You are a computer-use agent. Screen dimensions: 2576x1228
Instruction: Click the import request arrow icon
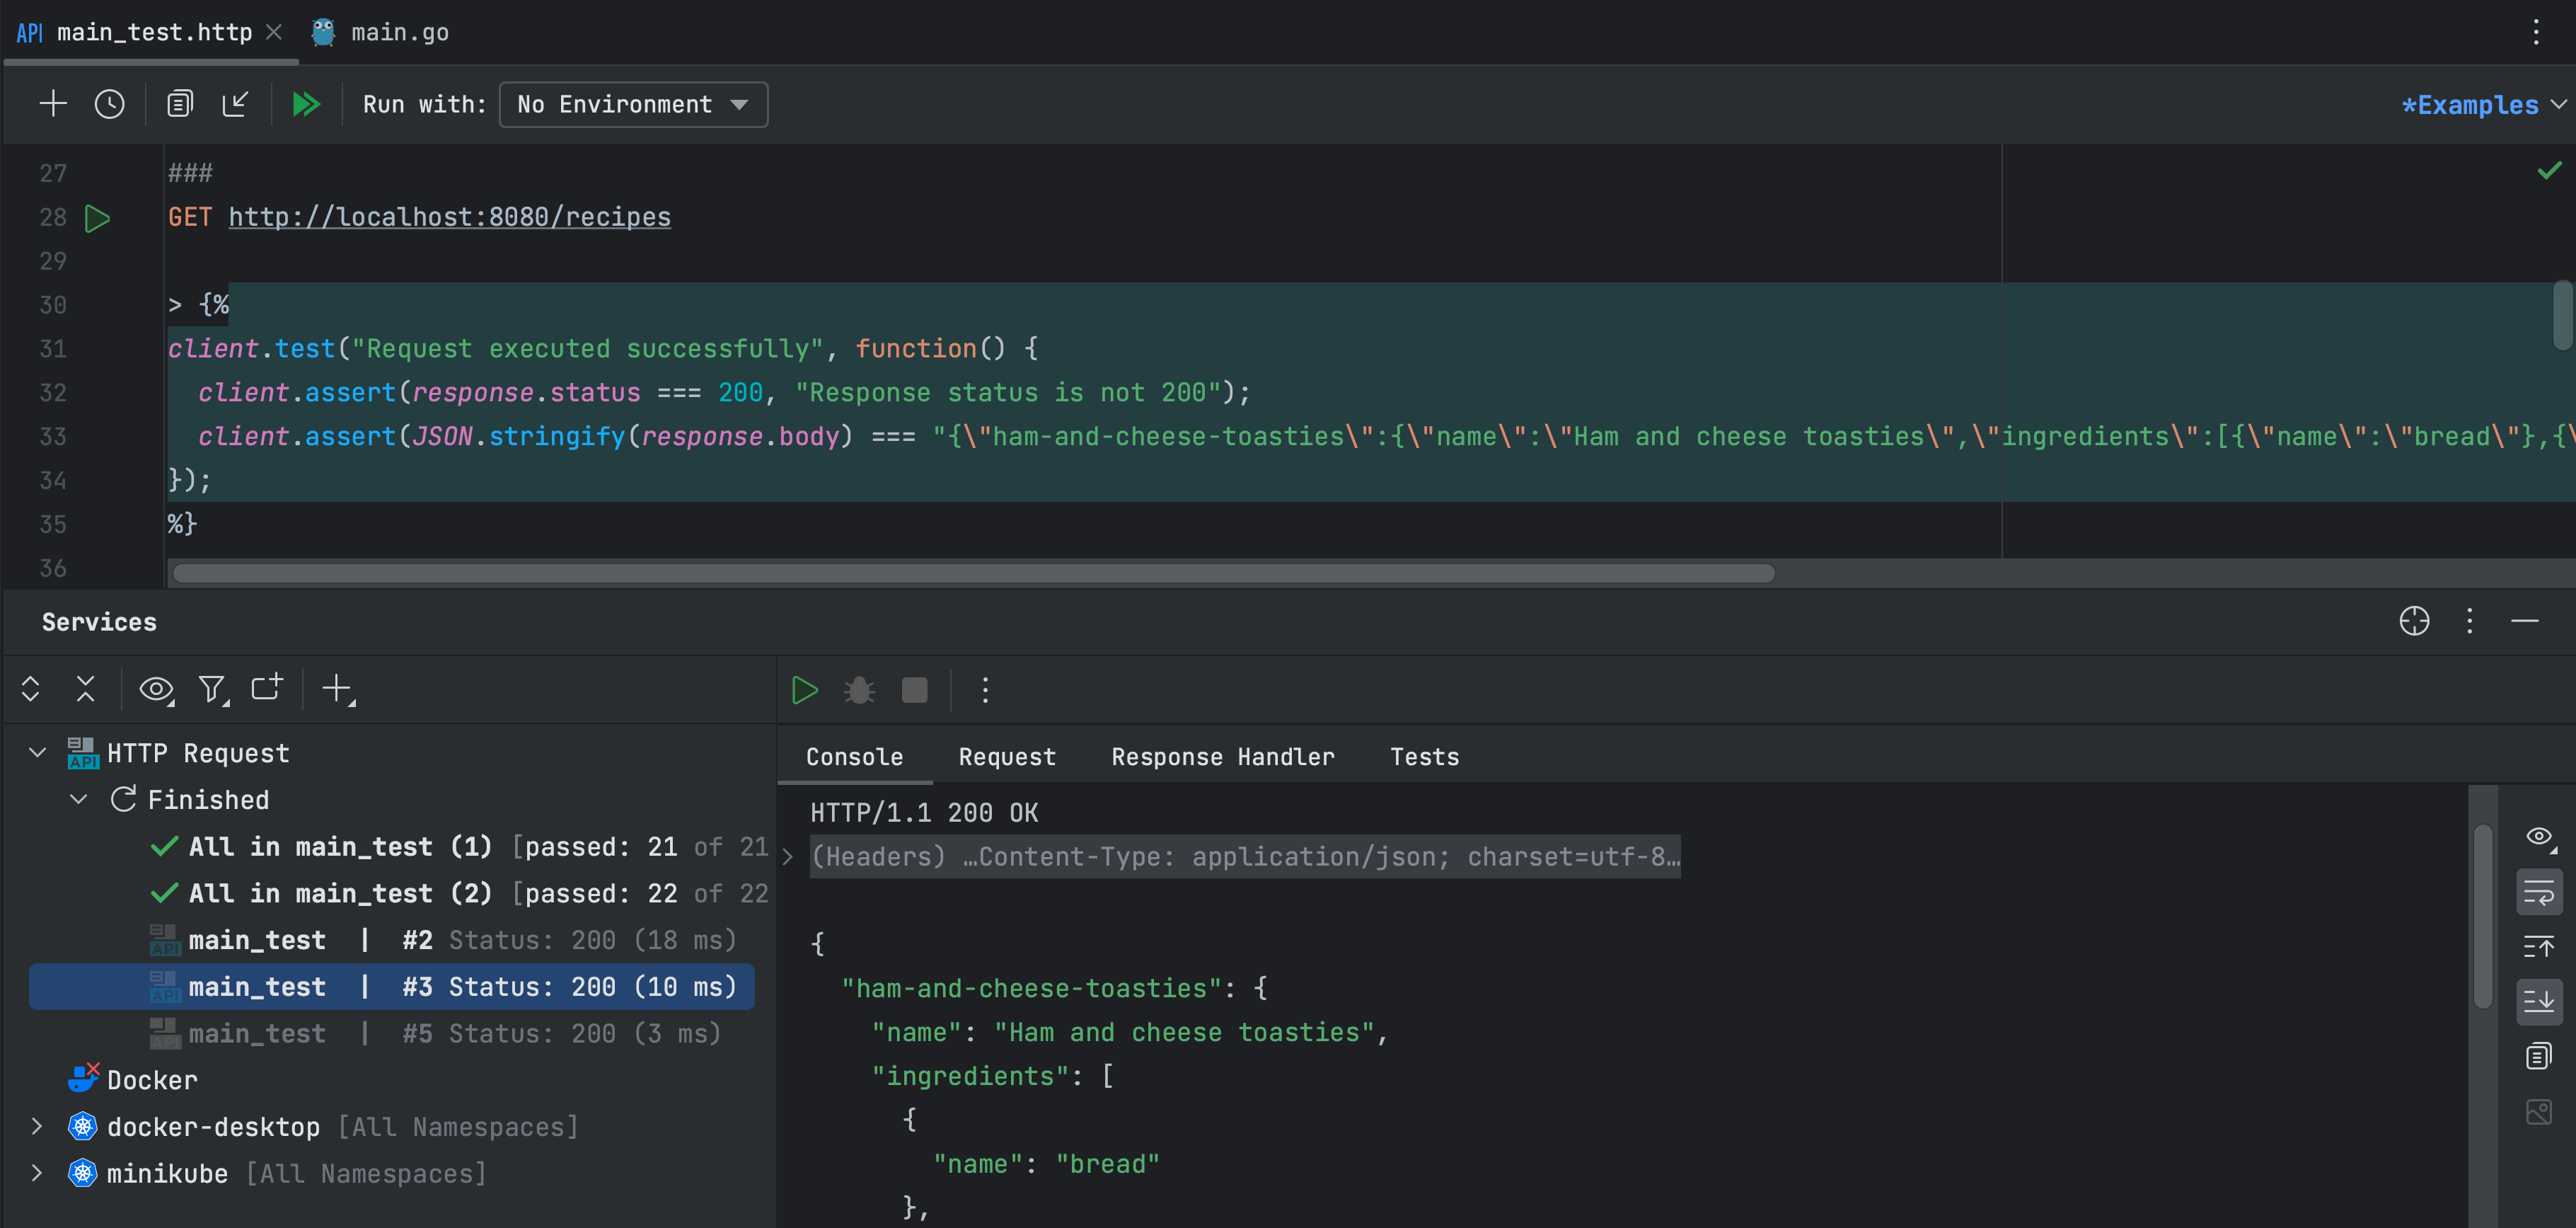pyautogui.click(x=235, y=104)
